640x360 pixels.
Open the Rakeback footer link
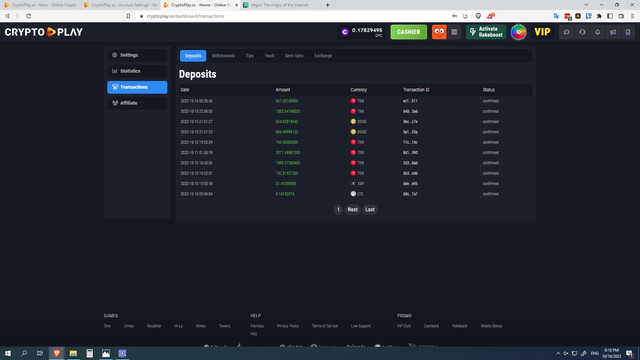click(460, 326)
